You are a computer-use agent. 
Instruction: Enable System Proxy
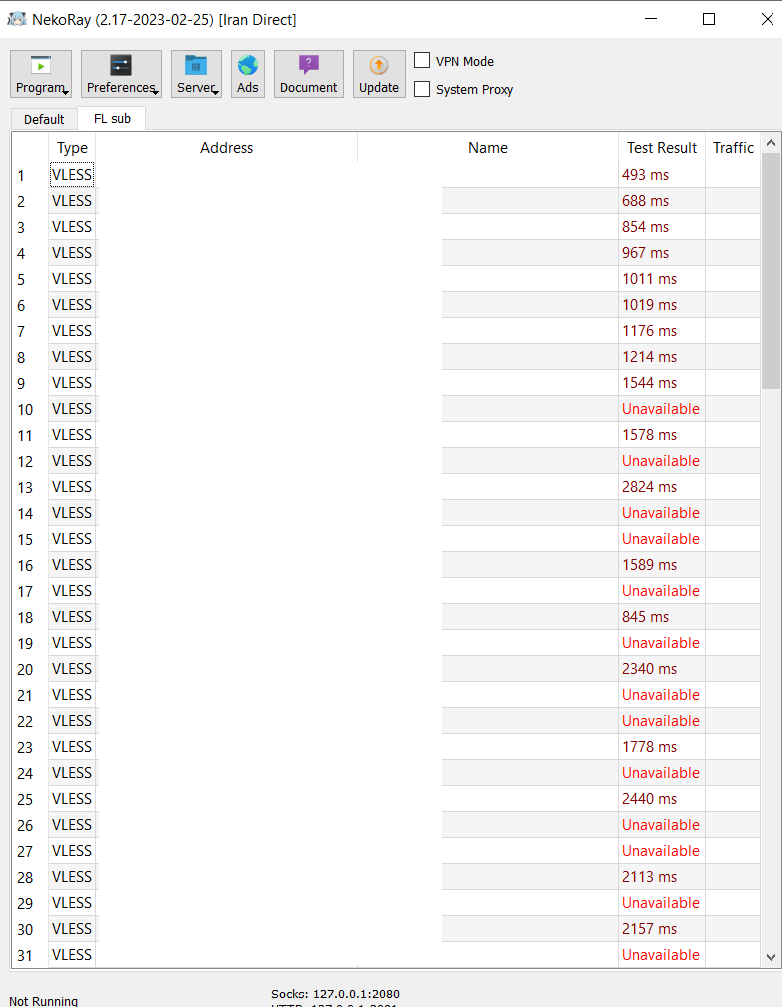pos(421,89)
